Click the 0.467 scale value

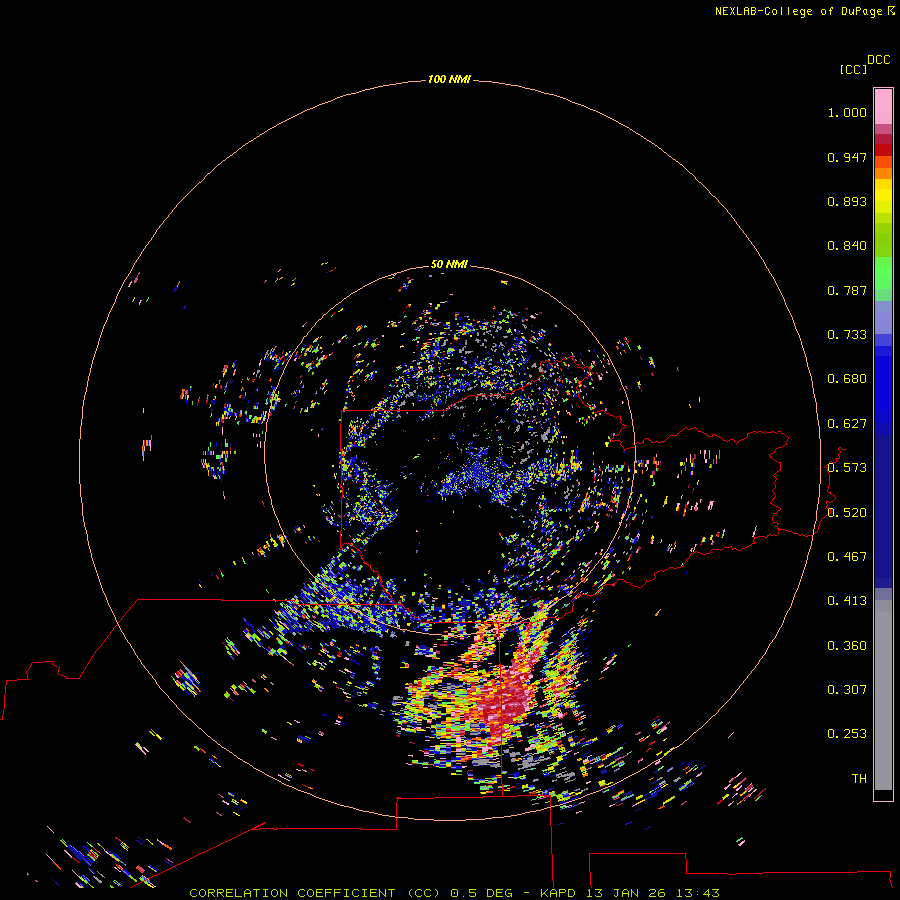pyautogui.click(x=847, y=557)
